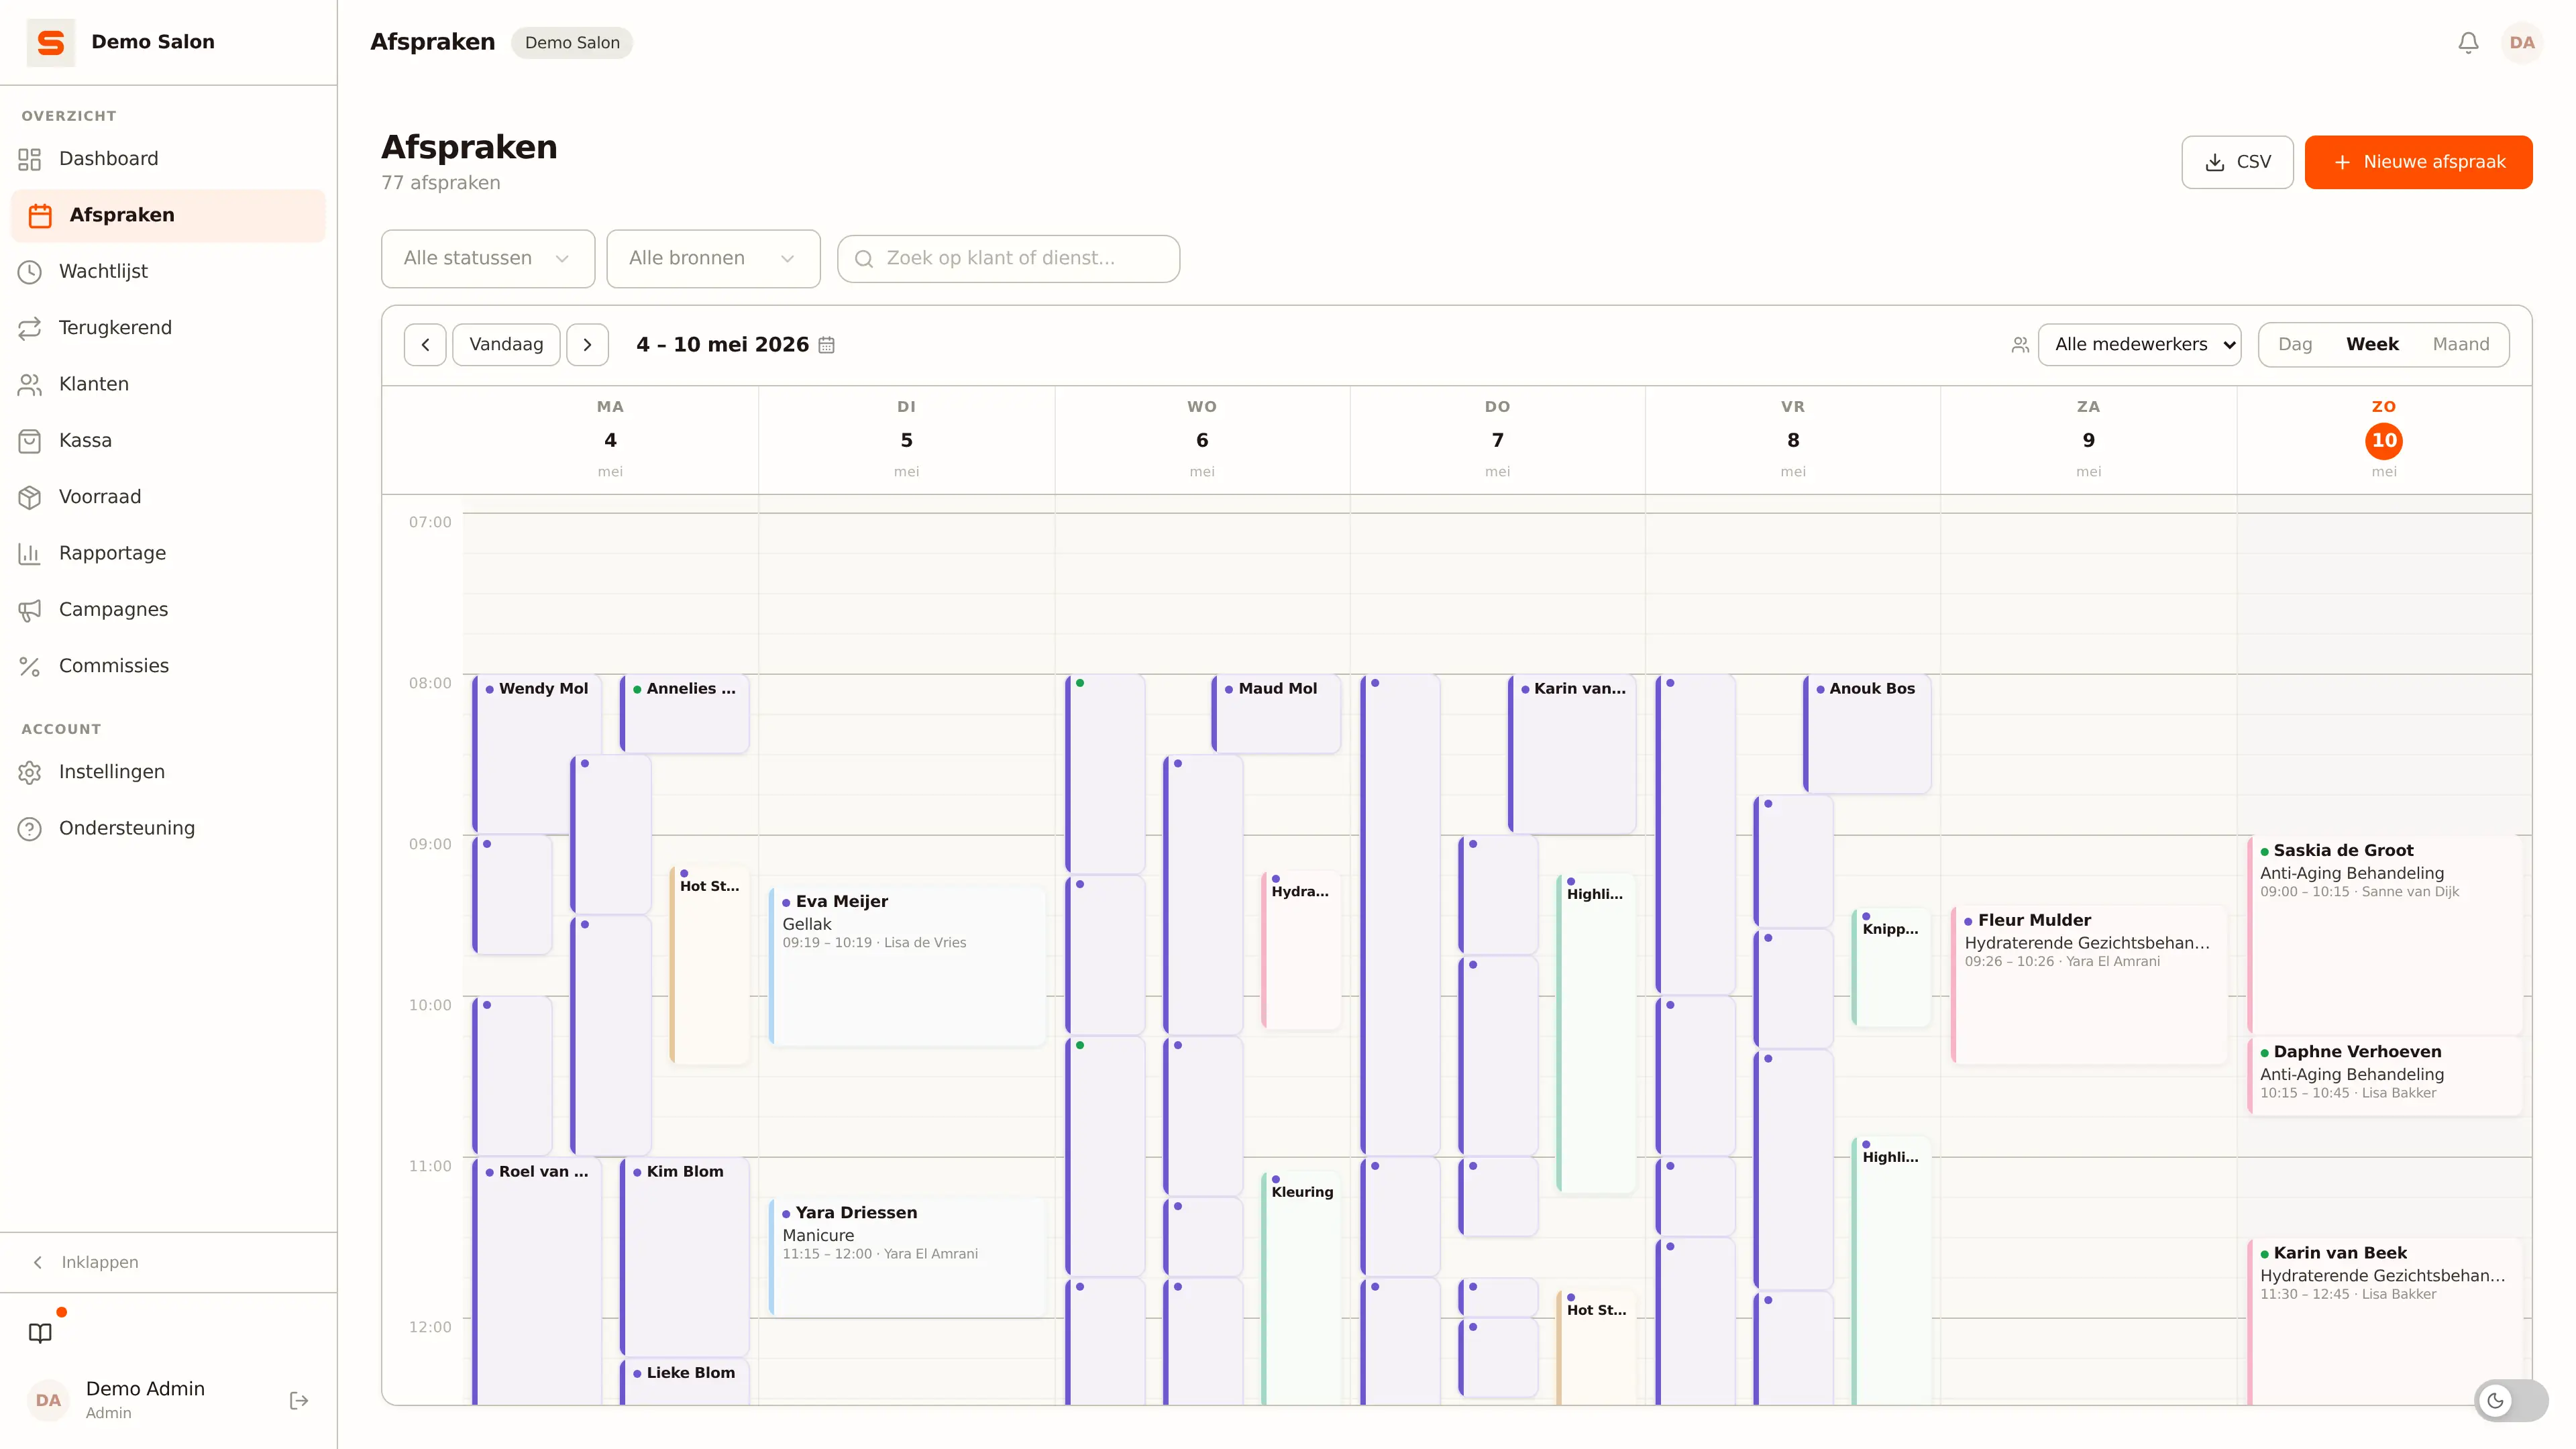Click the Campagnes megaphone icon
The height and width of the screenshot is (1449, 2576).
[30, 610]
